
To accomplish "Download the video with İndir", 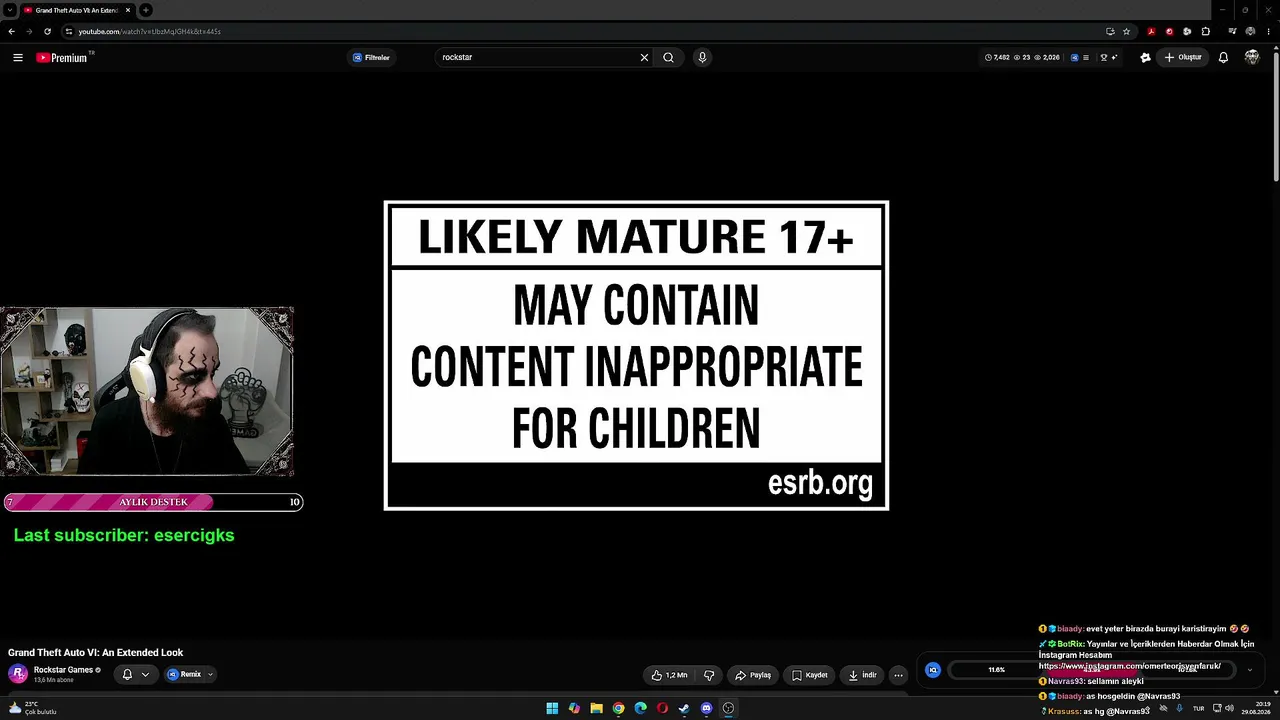I will click(x=862, y=675).
